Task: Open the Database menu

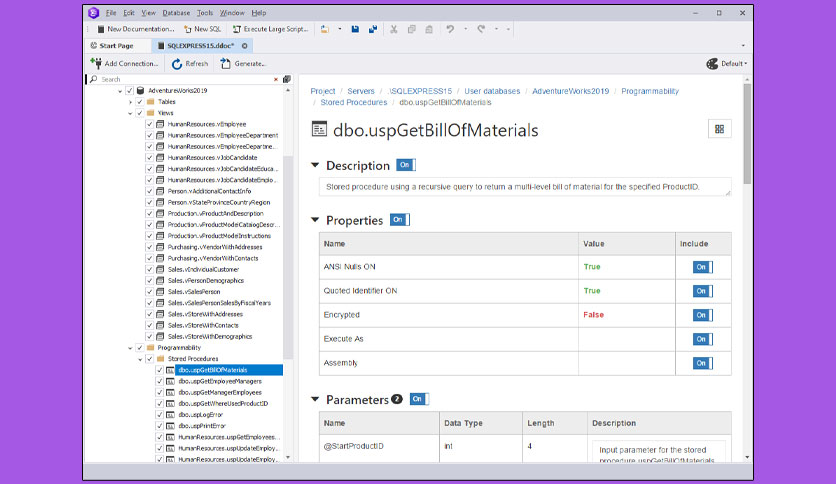Action: 176,13
